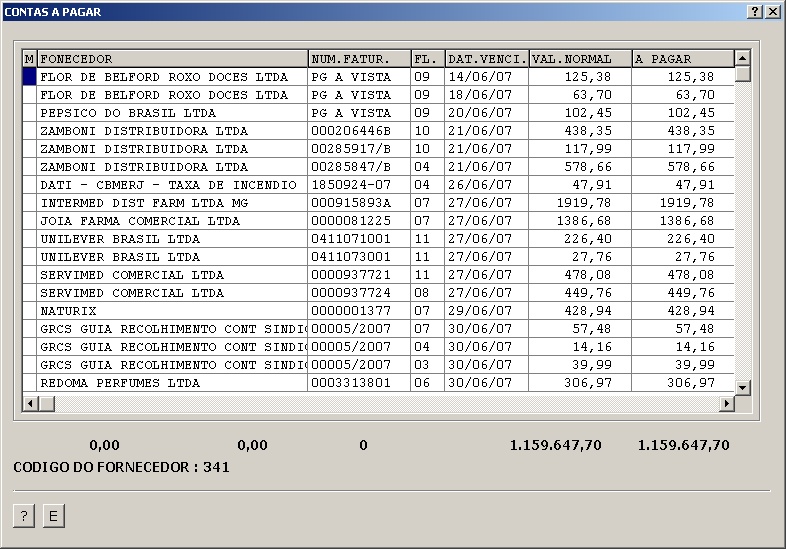Click A PAGAR amount 14,16
786x549 pixels.
[x=695, y=347]
